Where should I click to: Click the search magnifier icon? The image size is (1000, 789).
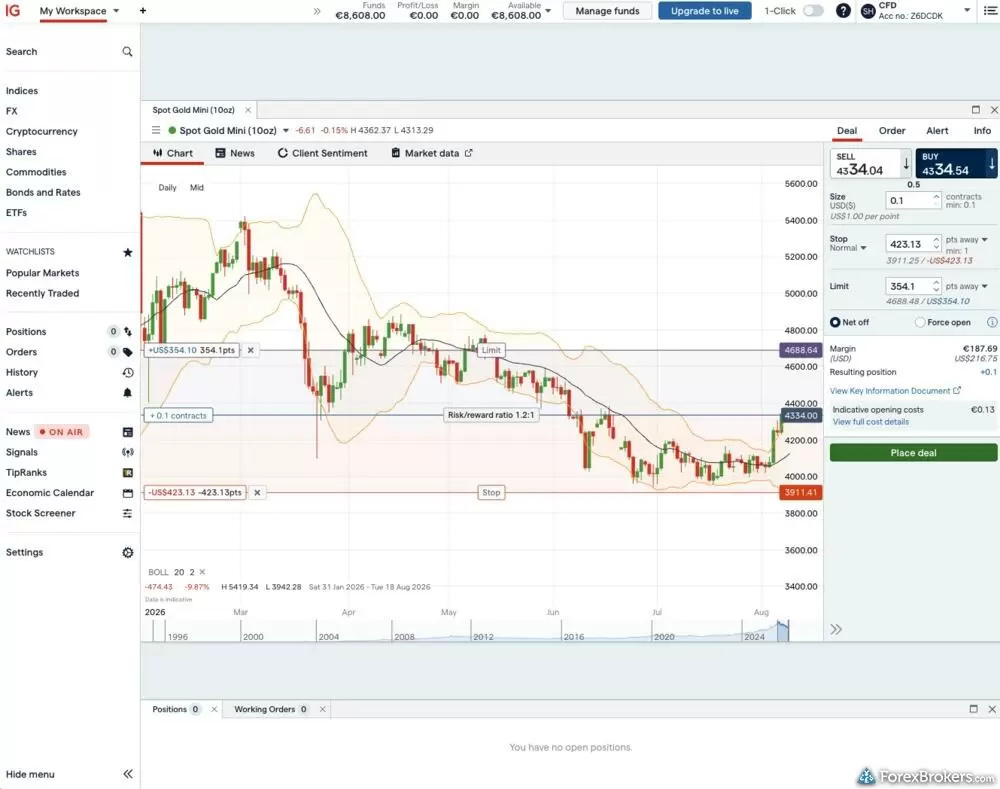(128, 52)
